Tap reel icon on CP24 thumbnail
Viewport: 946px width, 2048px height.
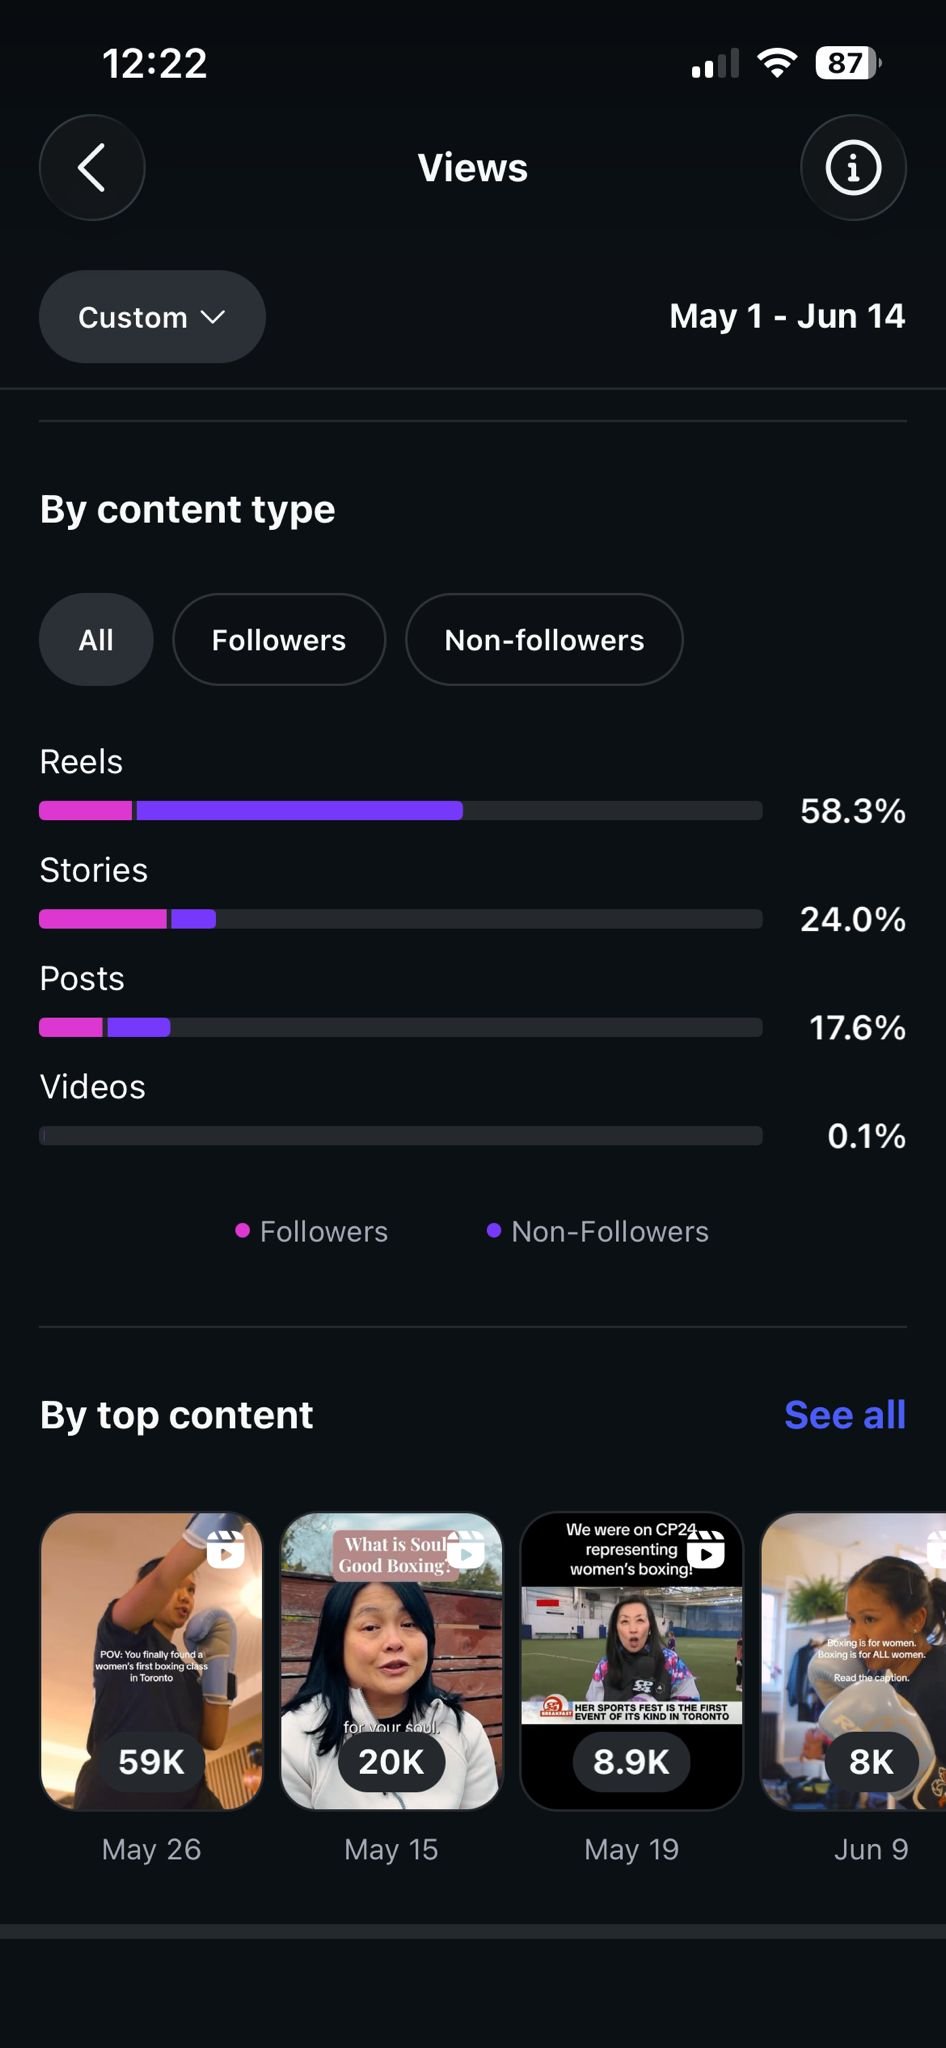pos(706,1549)
